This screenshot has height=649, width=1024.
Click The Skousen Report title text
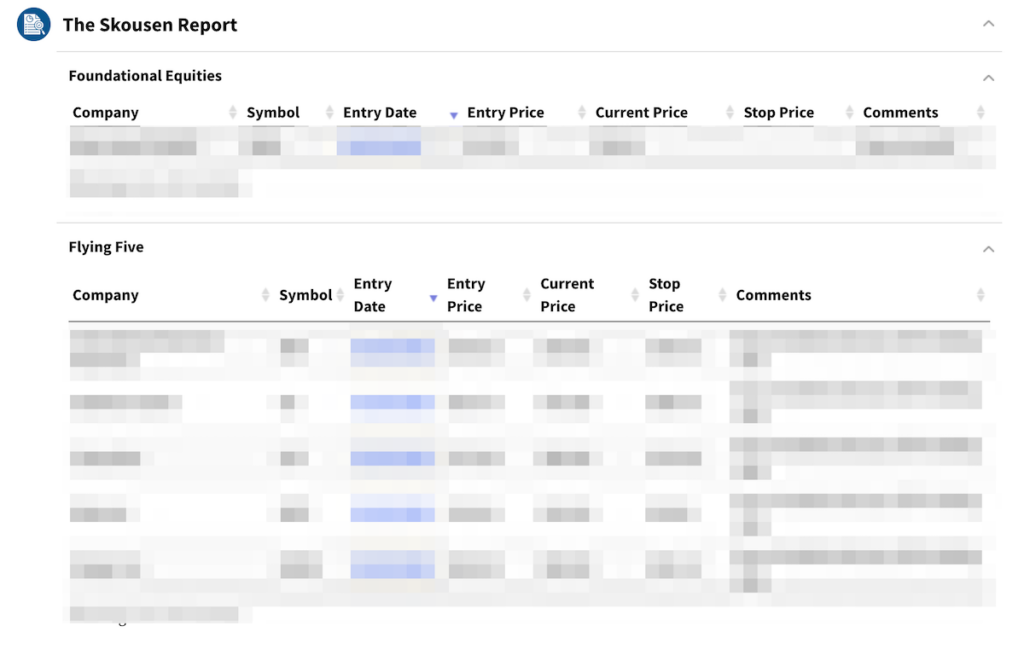coord(150,25)
